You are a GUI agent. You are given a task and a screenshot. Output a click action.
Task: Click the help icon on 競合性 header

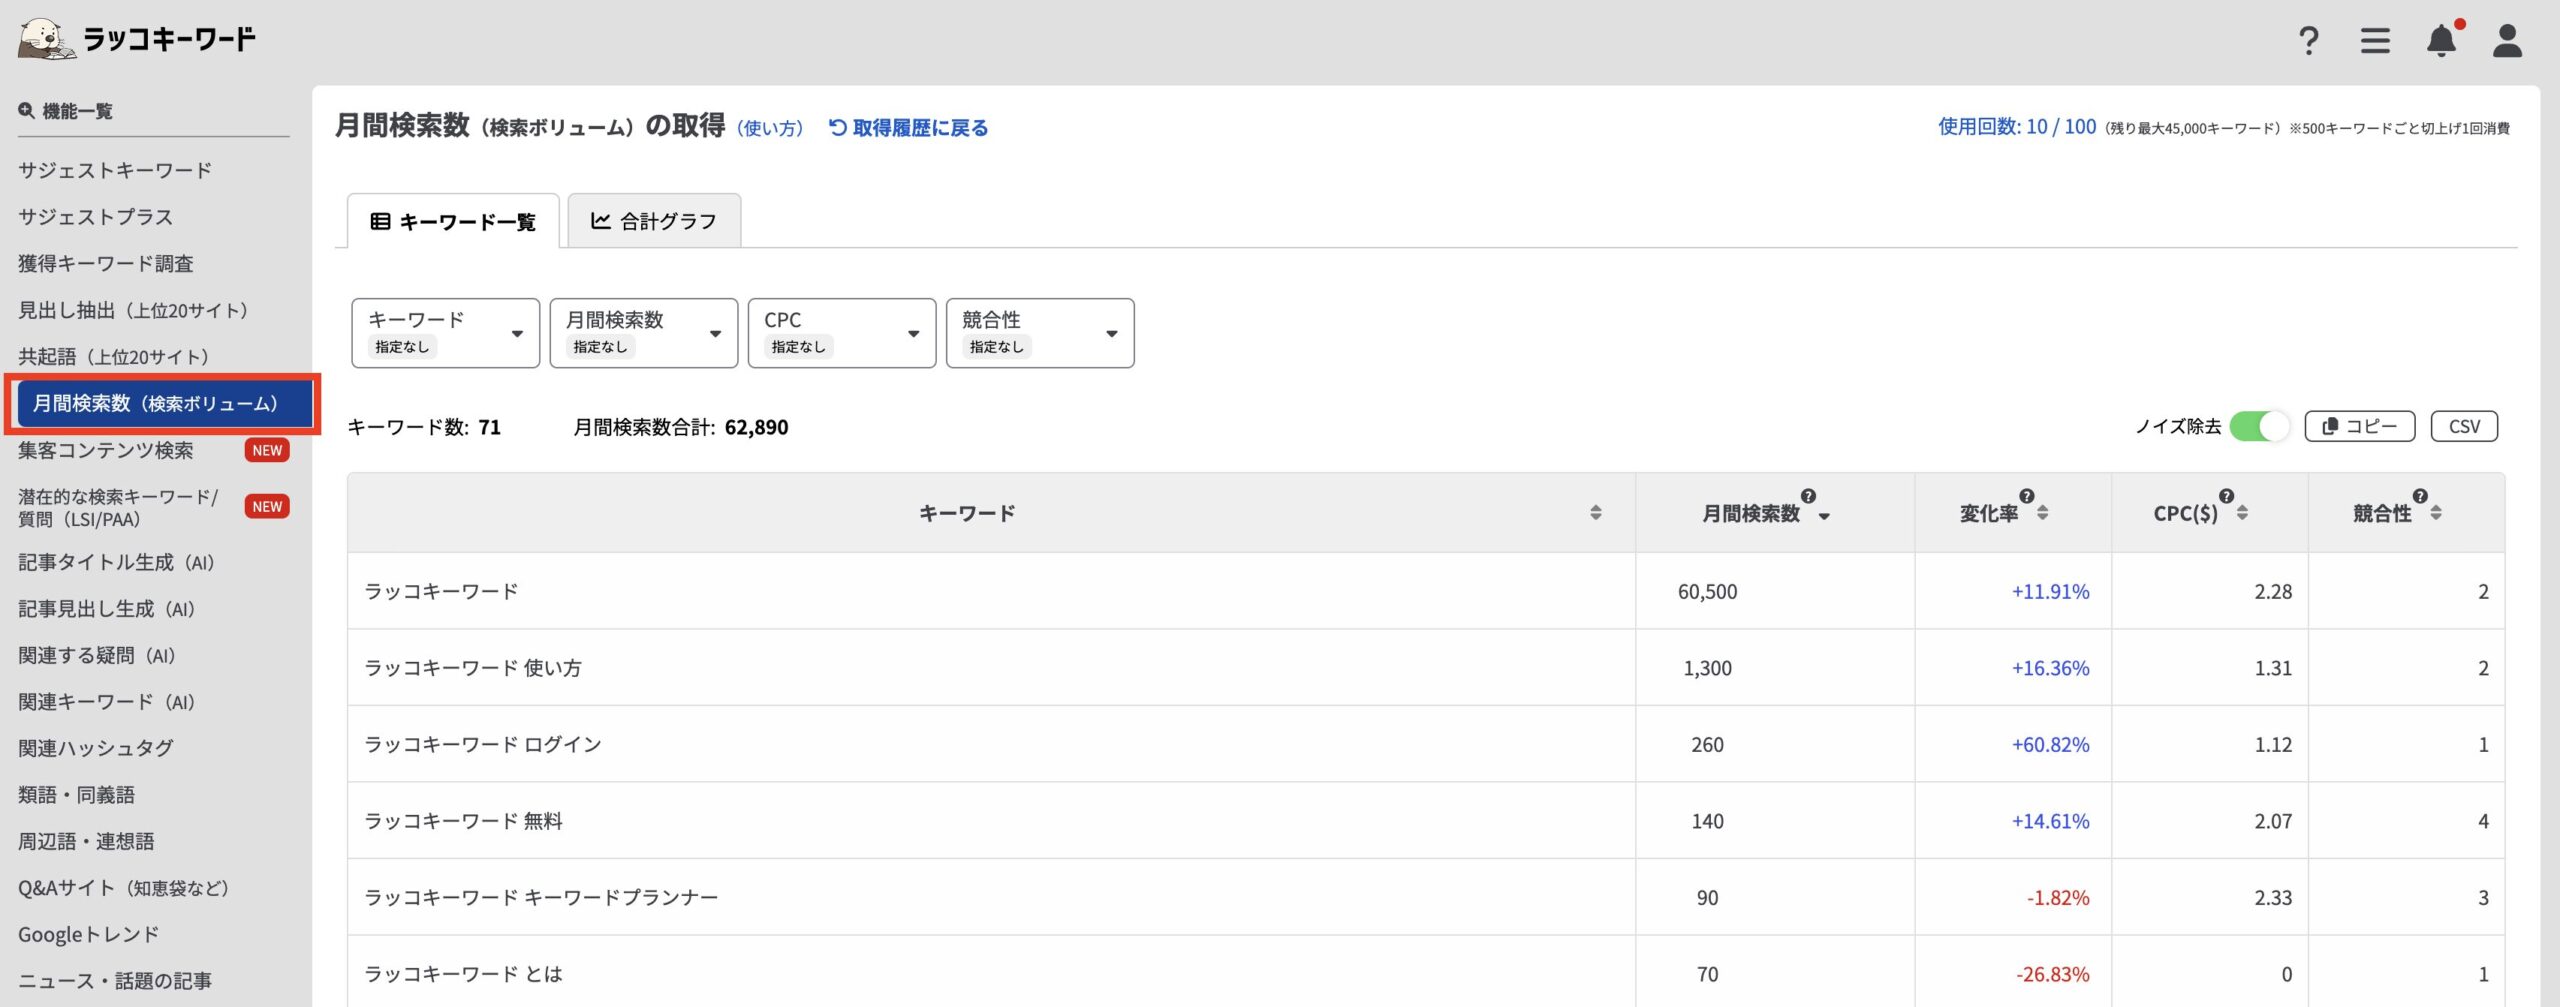pos(2420,496)
